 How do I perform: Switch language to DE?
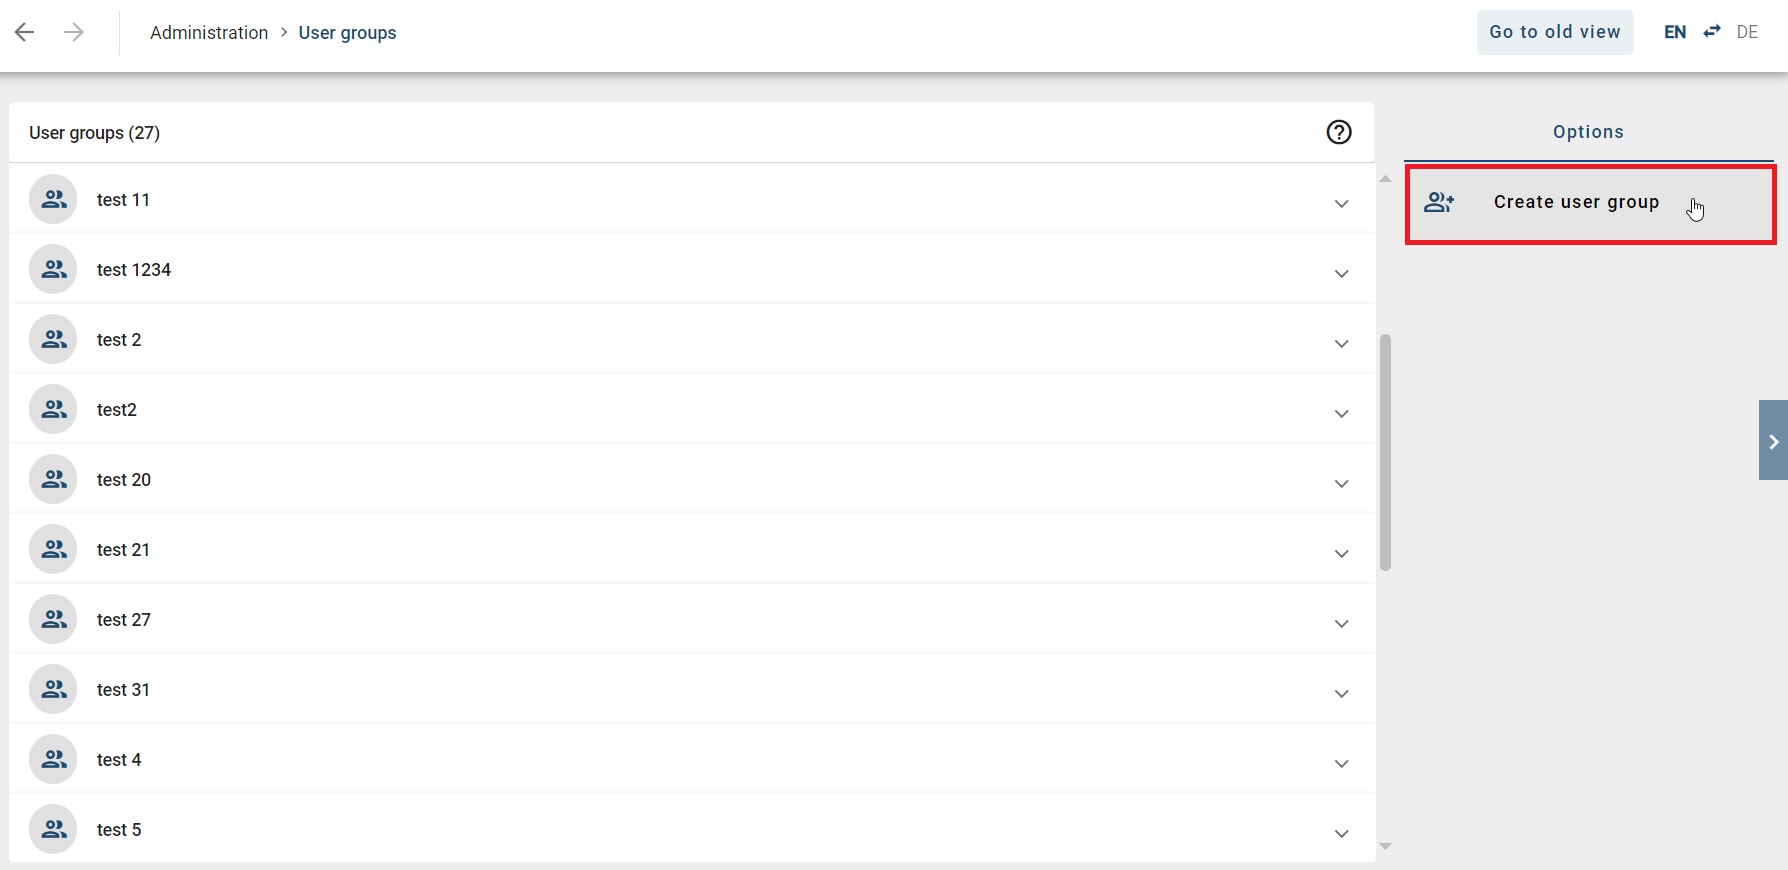tap(1747, 32)
